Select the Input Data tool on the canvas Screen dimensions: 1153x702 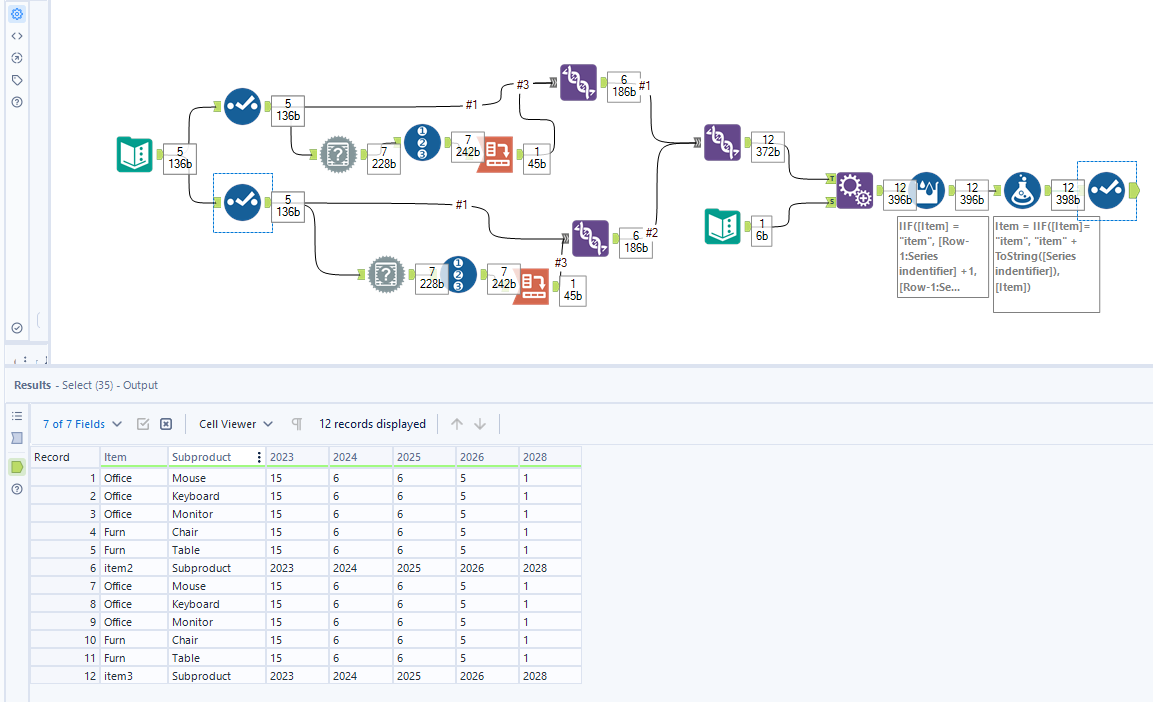135,155
